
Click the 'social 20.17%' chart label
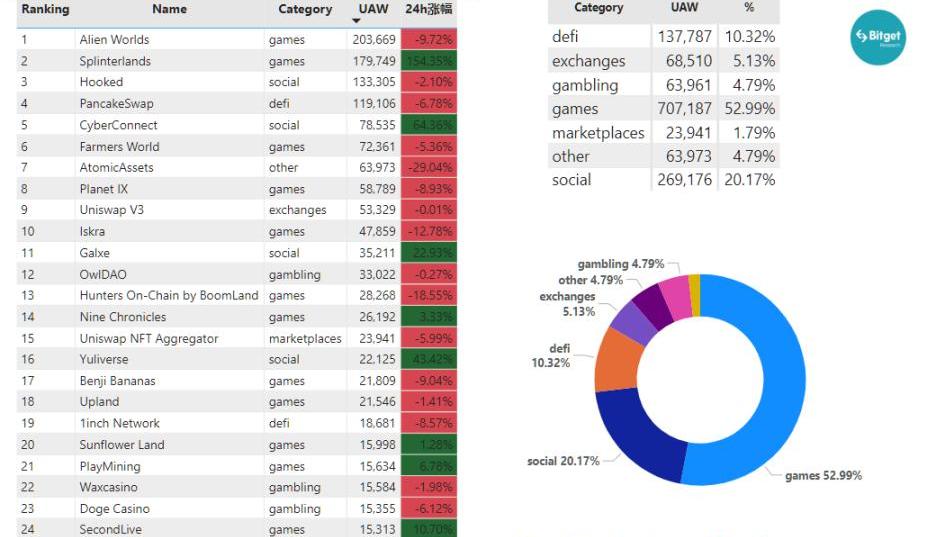pyautogui.click(x=563, y=461)
